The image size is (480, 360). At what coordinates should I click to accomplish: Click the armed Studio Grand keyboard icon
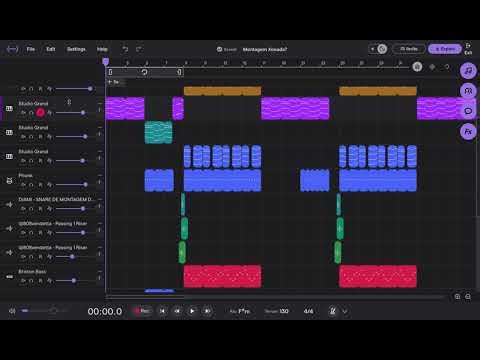(x=9, y=108)
